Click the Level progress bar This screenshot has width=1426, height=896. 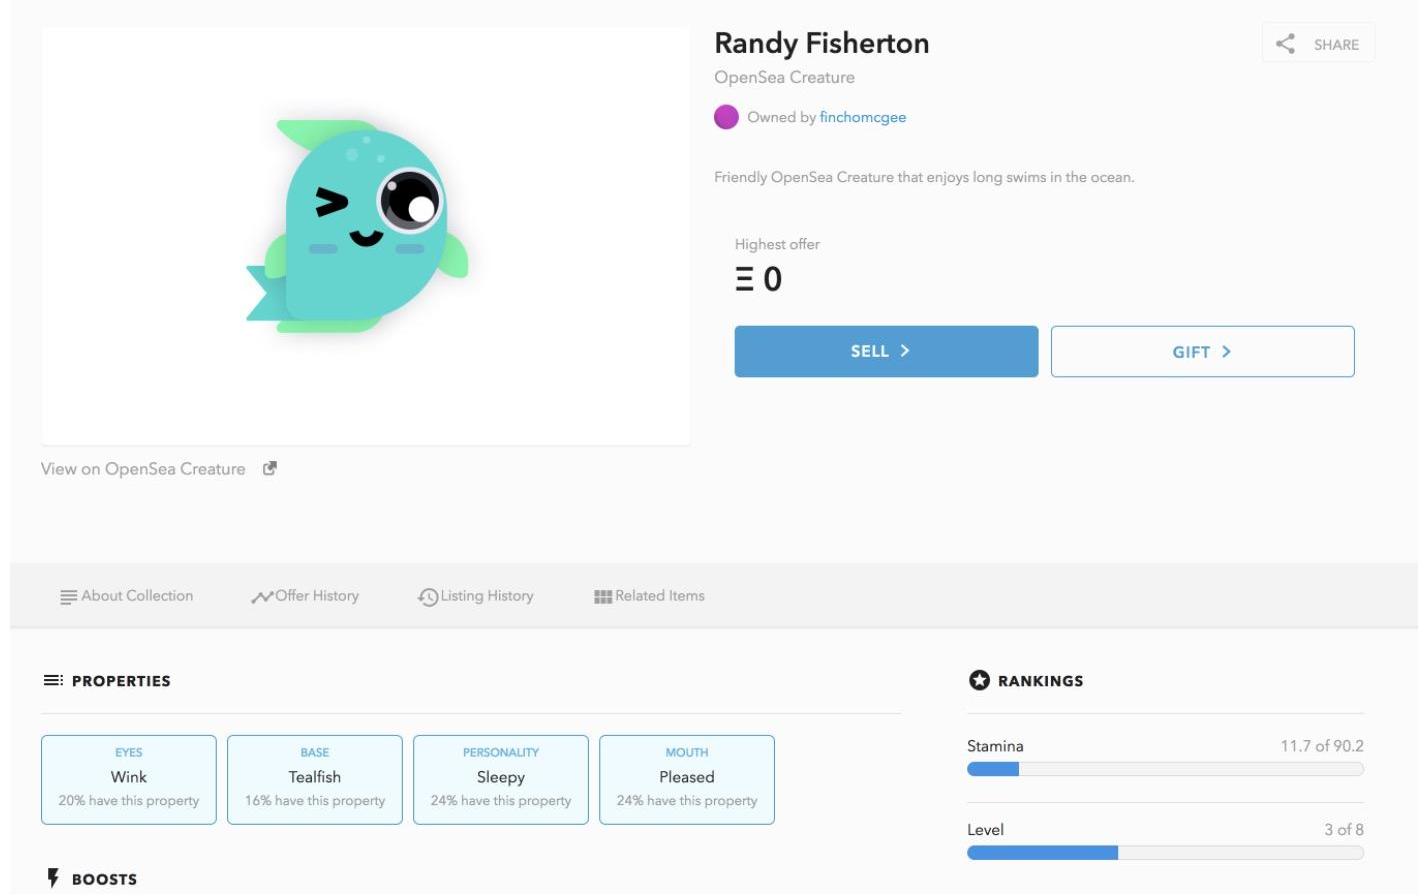point(1165,853)
